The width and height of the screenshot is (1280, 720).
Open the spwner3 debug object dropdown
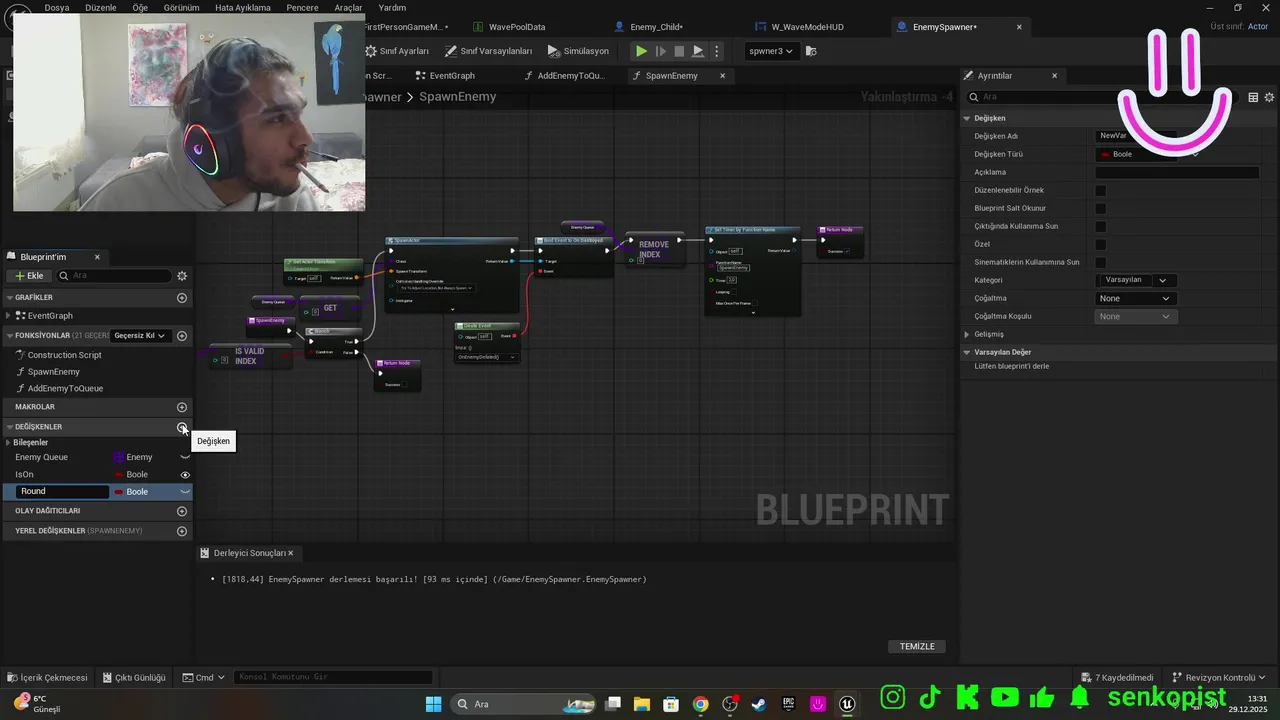(x=770, y=51)
